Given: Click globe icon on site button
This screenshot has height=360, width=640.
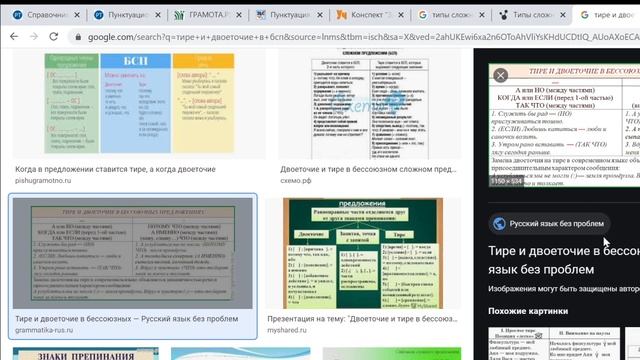Looking at the screenshot, I should click(x=499, y=224).
